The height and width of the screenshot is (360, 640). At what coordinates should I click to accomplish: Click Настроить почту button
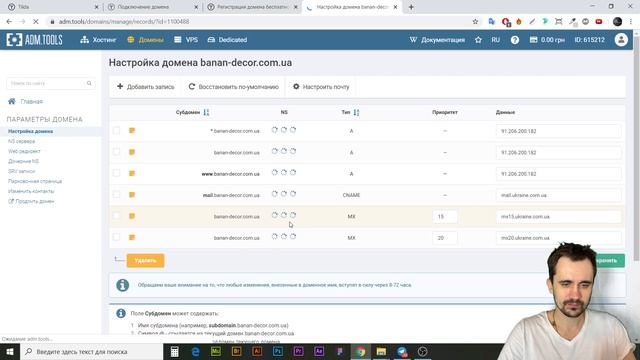(321, 87)
